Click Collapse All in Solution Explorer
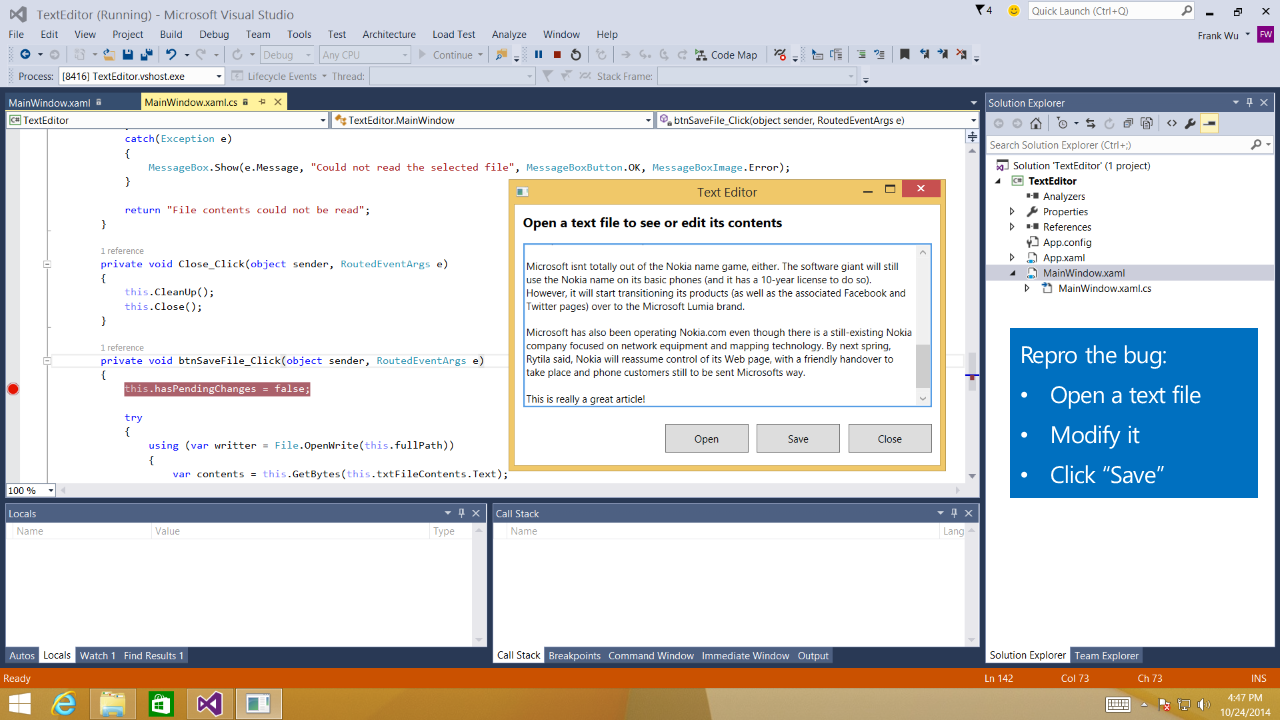Image resolution: width=1280 pixels, height=720 pixels. [1128, 123]
